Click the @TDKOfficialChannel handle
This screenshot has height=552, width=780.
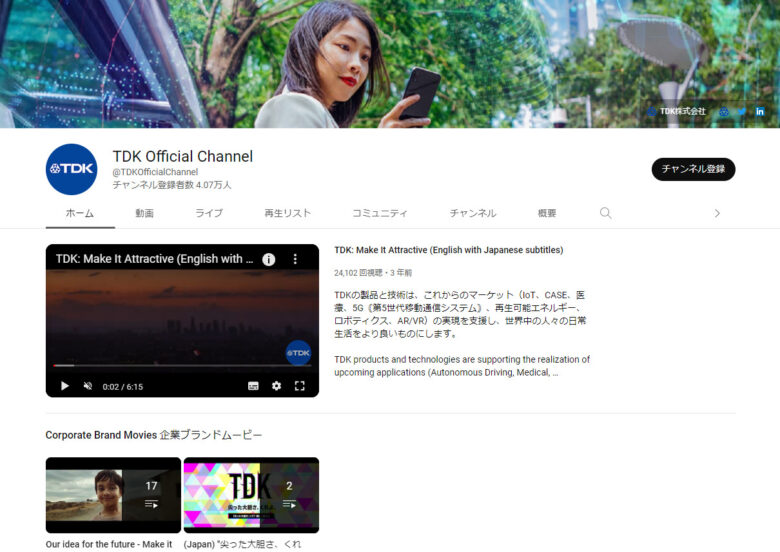tap(155, 172)
